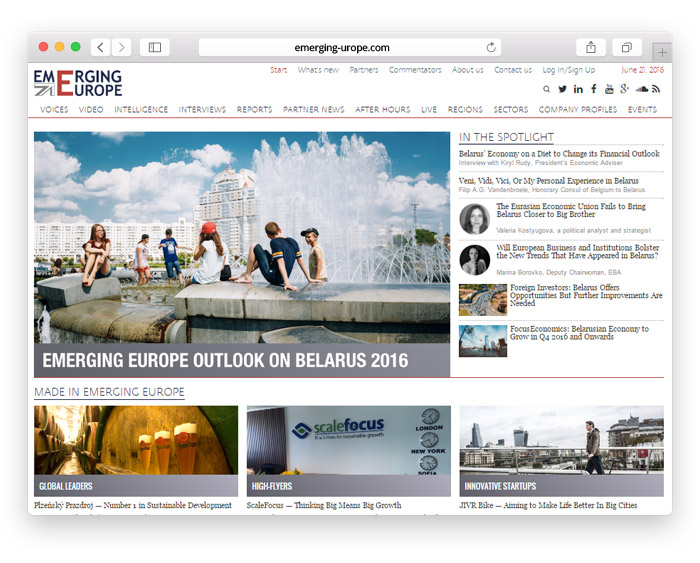
Task: Open a new tab with plus button
Action: click(662, 53)
